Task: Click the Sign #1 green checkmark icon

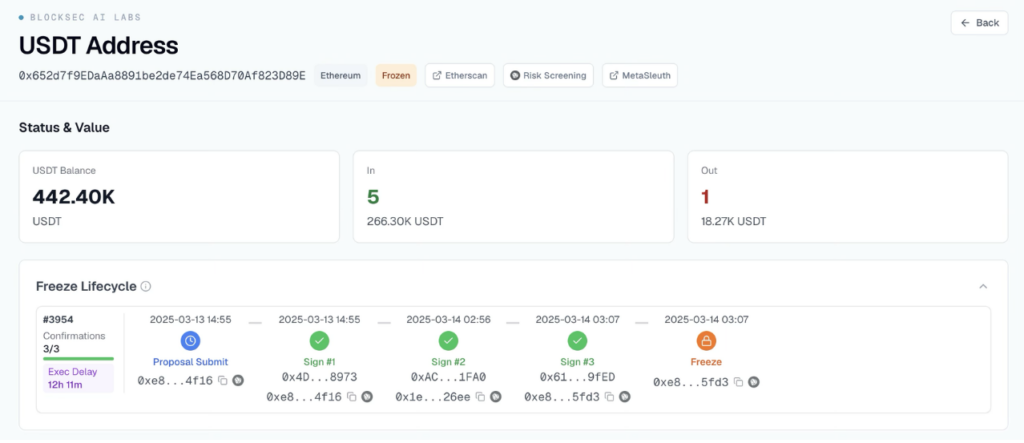Action: click(x=319, y=340)
